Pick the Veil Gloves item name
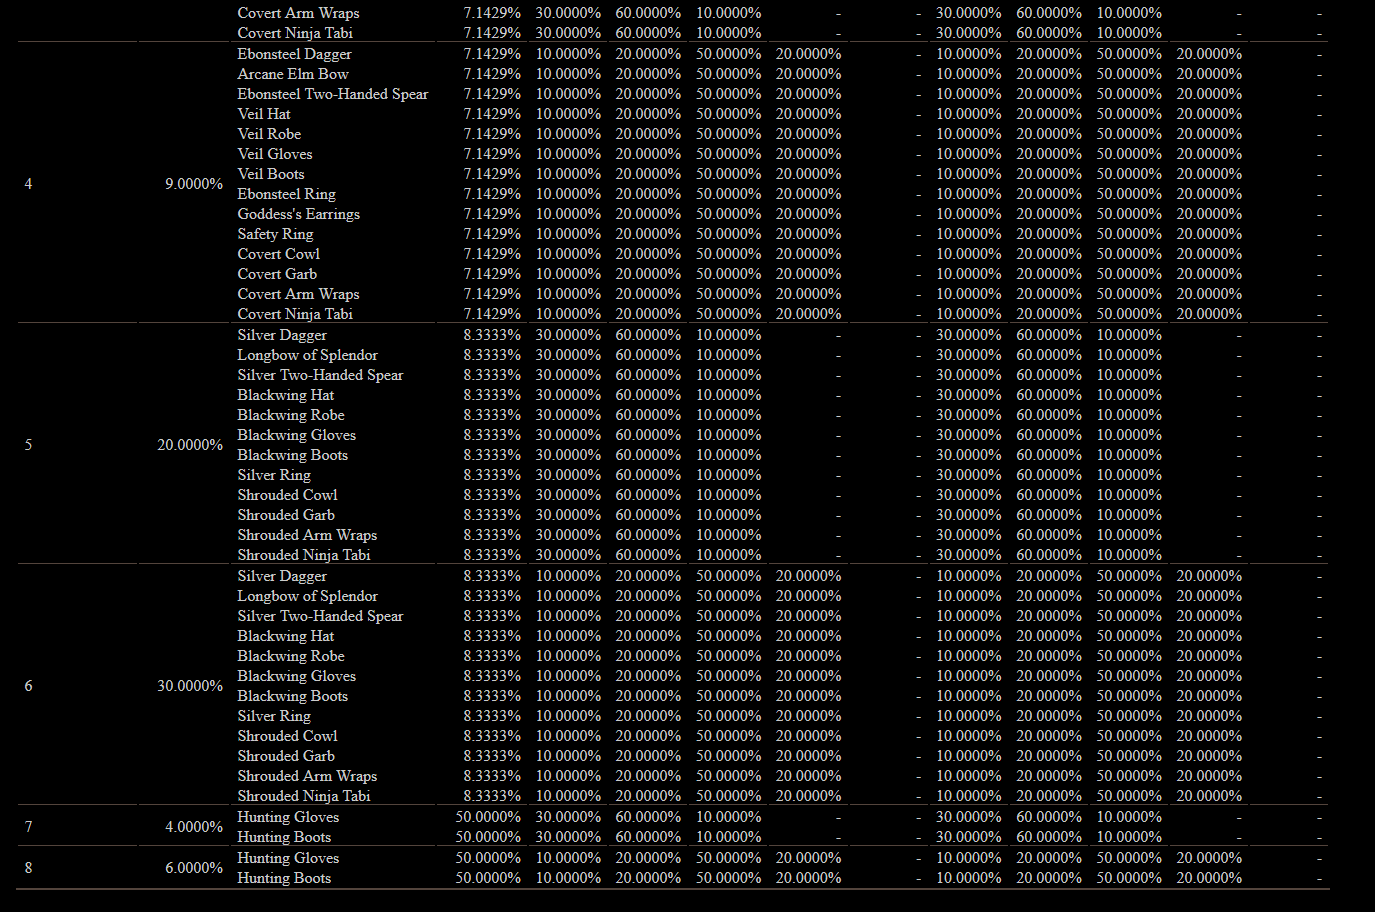The height and width of the screenshot is (912, 1375). (275, 154)
